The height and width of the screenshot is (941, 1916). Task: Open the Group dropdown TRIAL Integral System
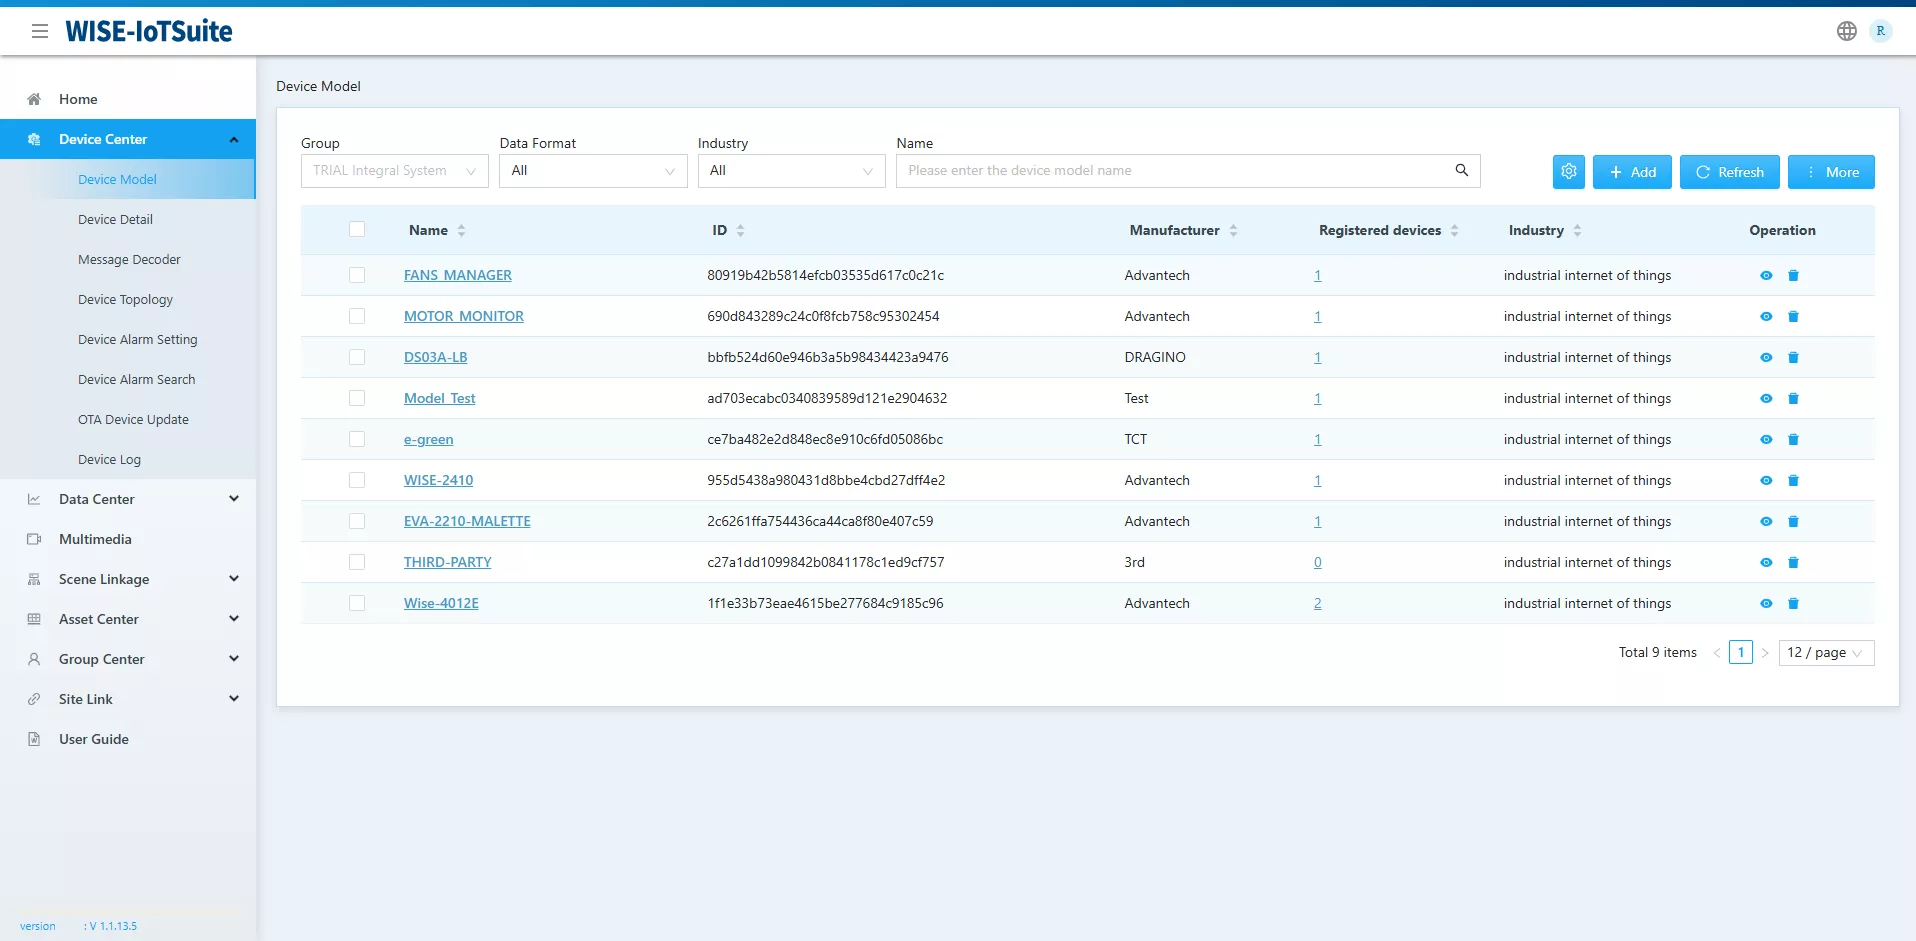[395, 171]
